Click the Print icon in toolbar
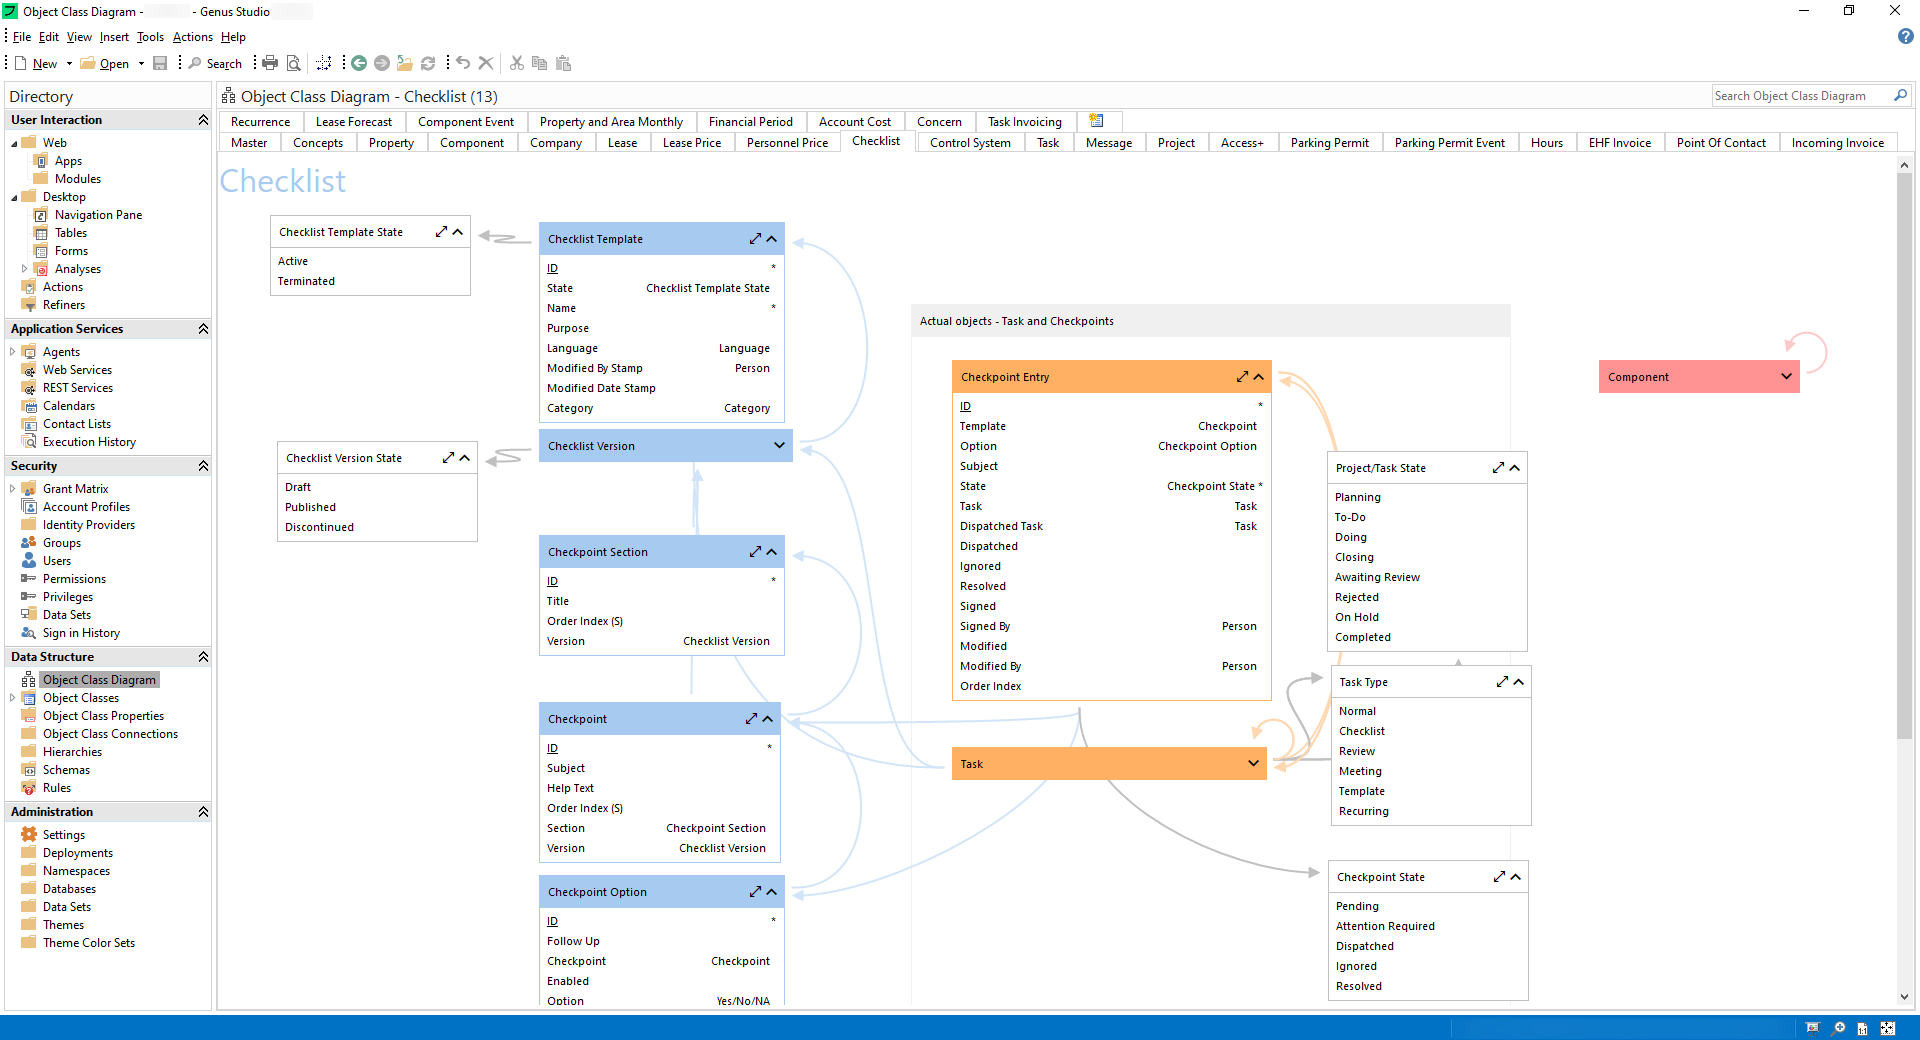Viewport: 1920px width, 1040px height. tap(270, 63)
